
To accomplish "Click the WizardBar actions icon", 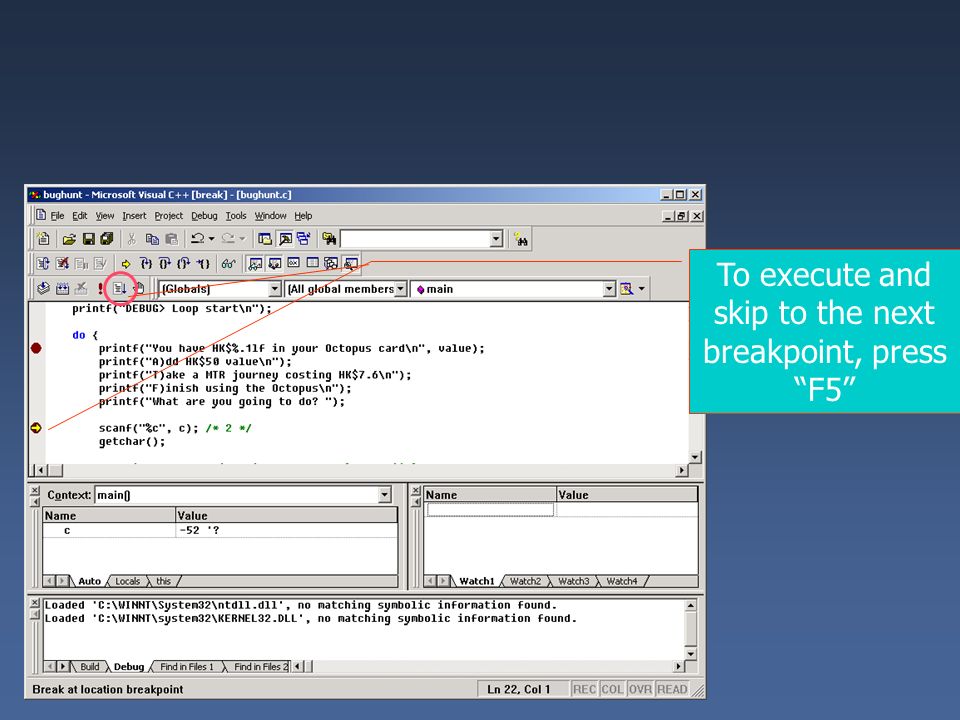I will pos(626,289).
